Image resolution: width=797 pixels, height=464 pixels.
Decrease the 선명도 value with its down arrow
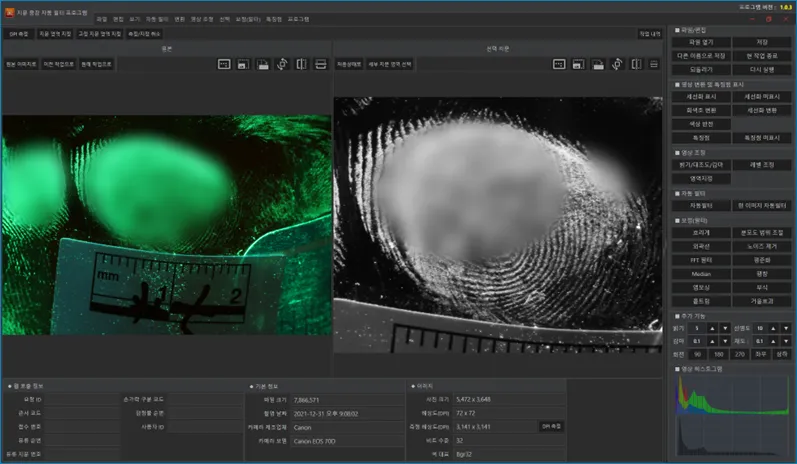tap(786, 328)
